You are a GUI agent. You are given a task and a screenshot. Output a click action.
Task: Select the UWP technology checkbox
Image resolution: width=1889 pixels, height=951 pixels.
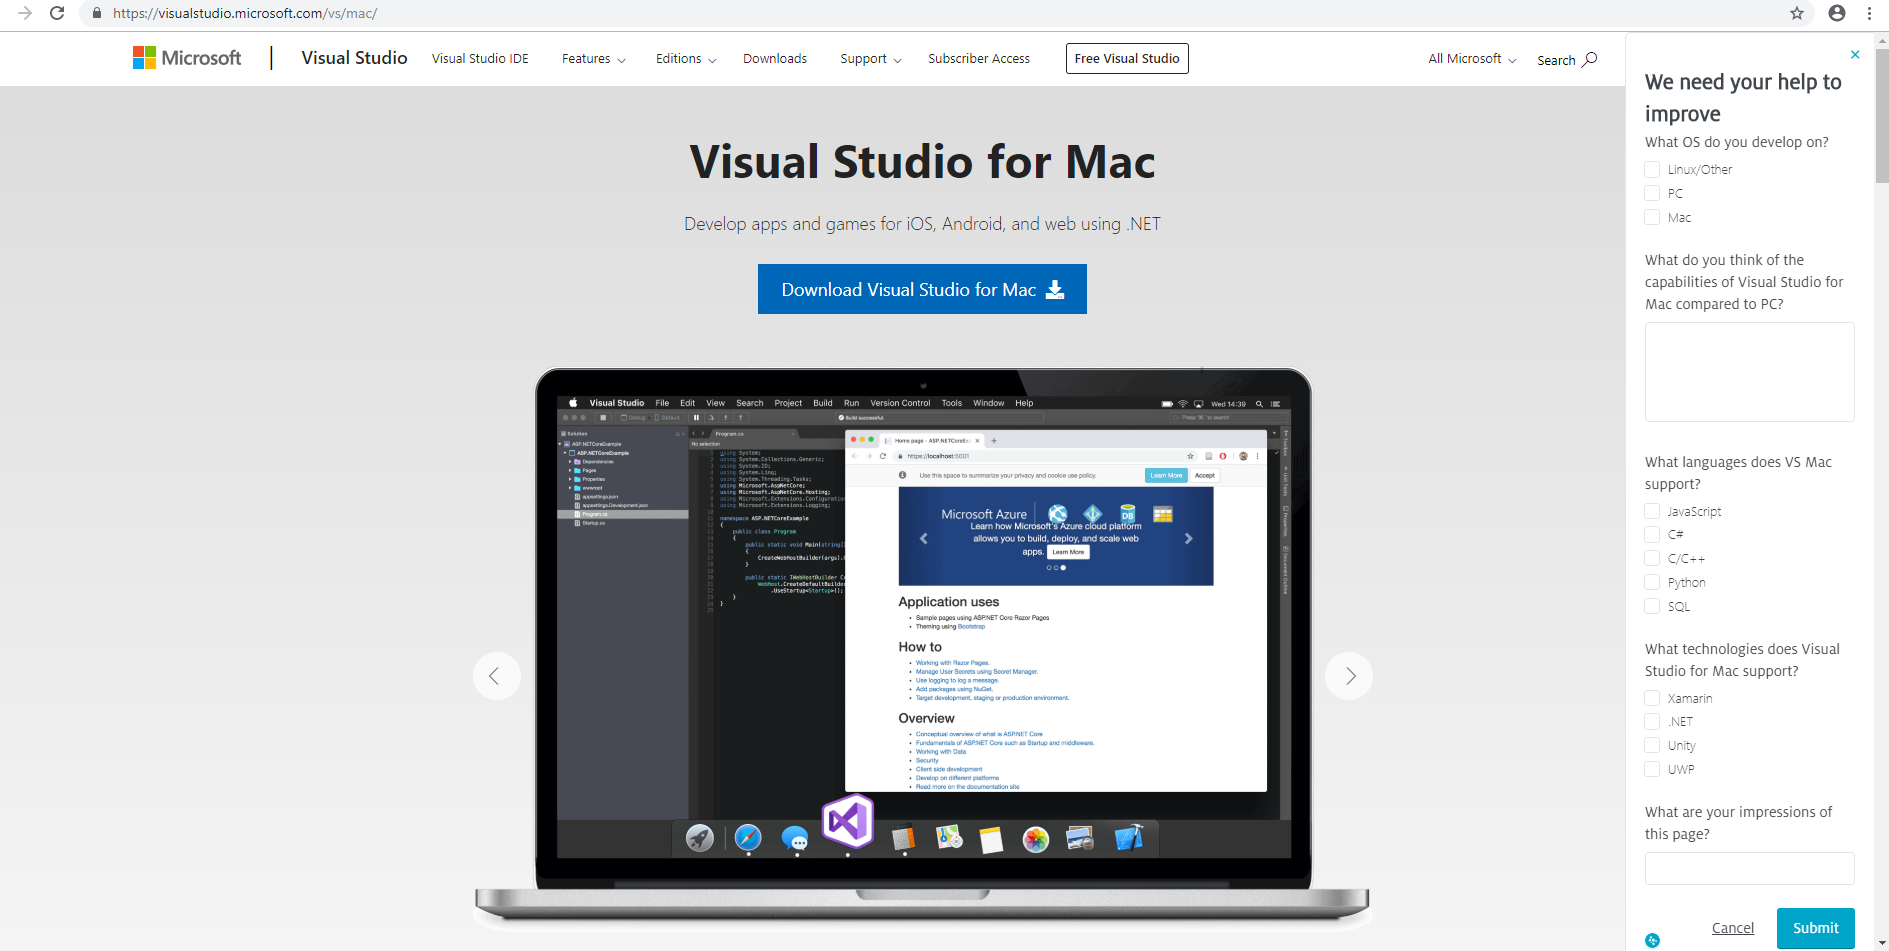[1652, 769]
